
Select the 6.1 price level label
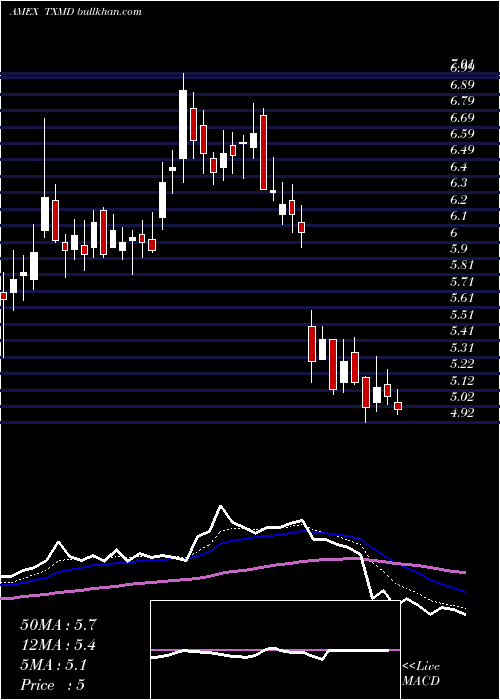458,216
